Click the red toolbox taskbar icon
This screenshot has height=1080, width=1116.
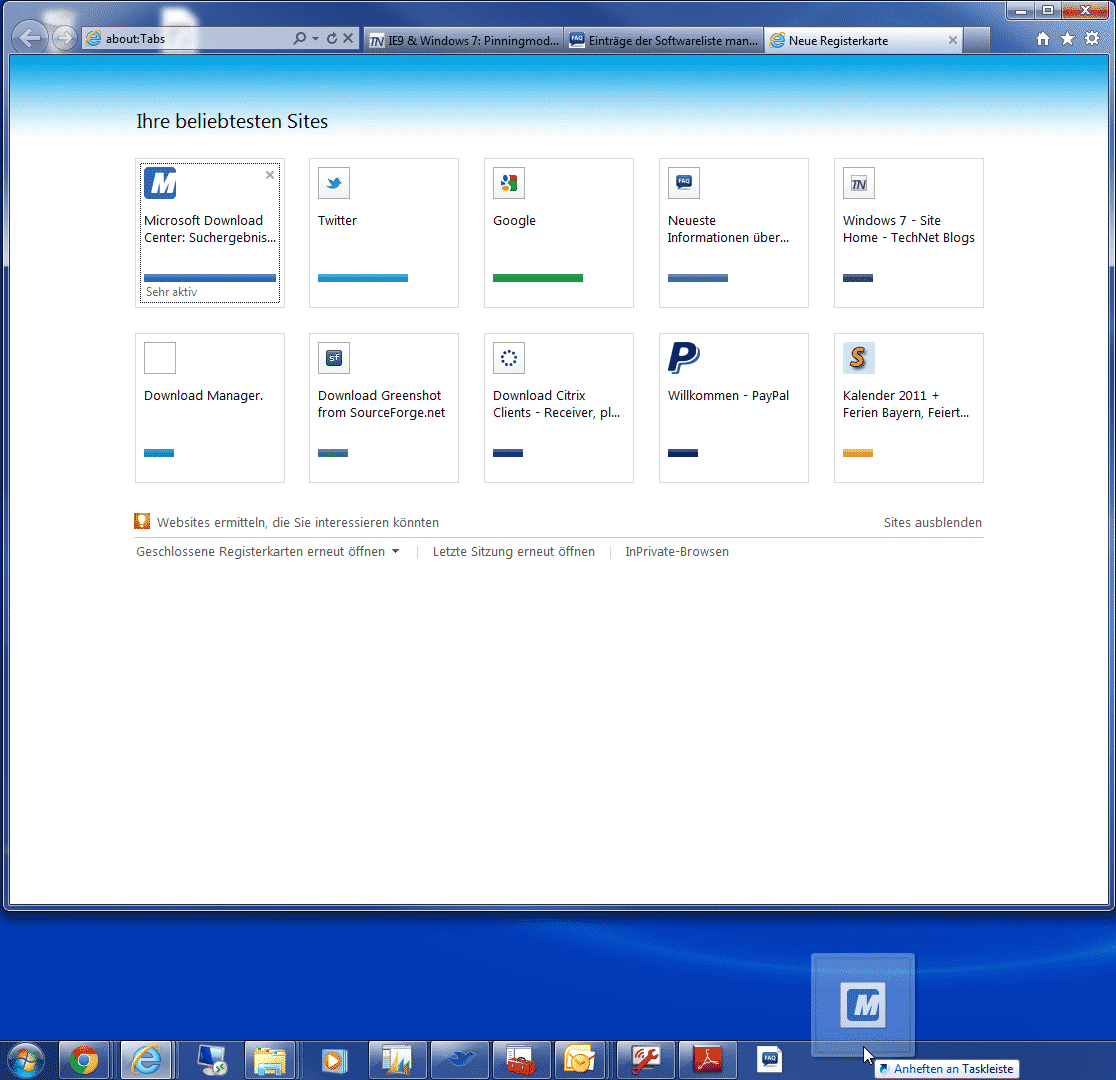click(521, 1061)
